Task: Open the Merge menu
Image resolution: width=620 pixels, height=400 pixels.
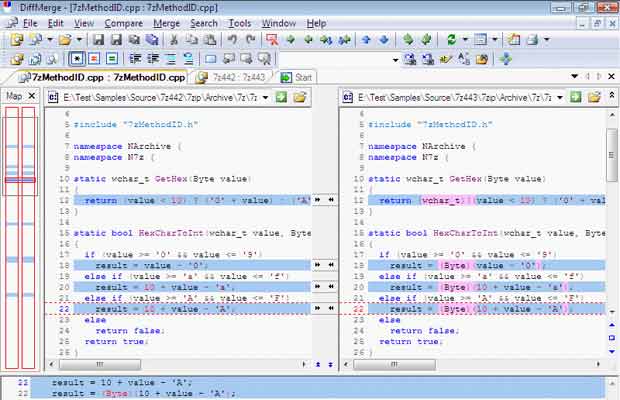Action: [166, 23]
